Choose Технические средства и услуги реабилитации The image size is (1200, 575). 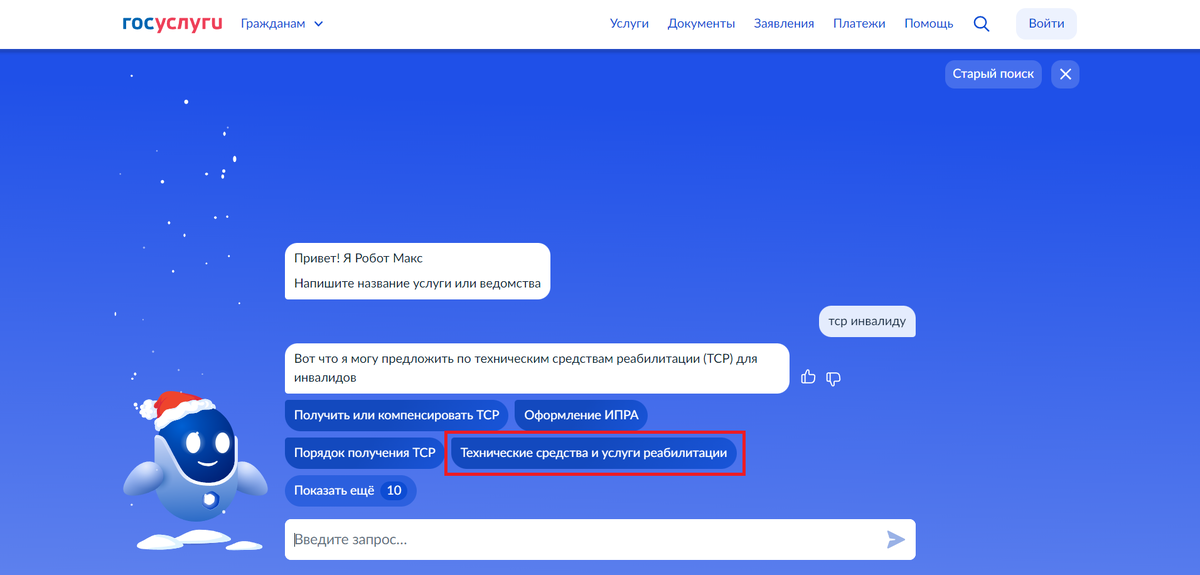click(594, 453)
